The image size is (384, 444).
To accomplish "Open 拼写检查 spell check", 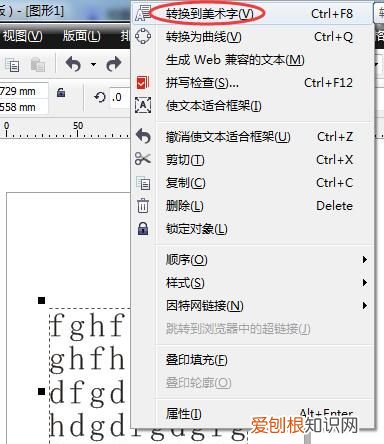I will [x=253, y=83].
